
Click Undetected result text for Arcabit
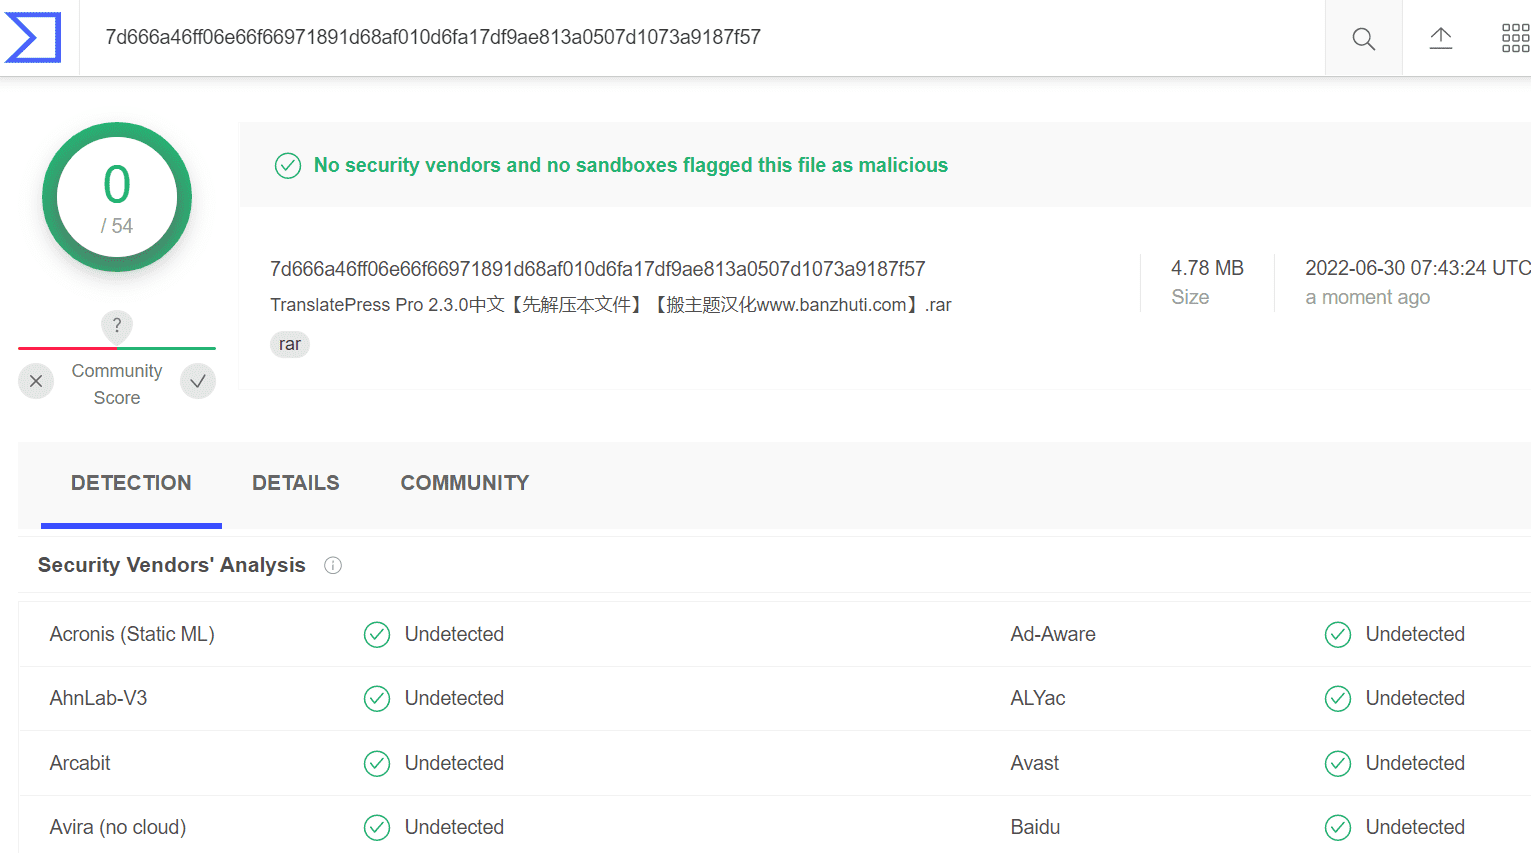coord(454,763)
